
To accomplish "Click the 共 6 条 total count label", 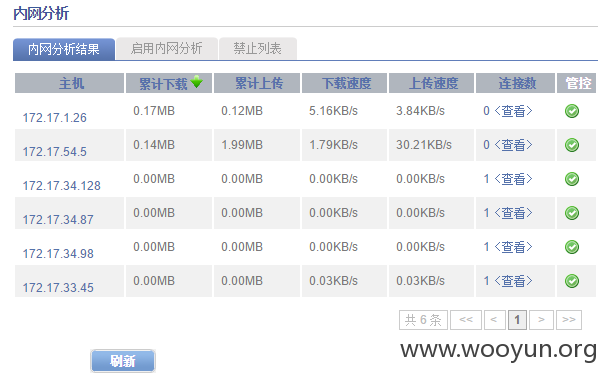I will coord(423,320).
